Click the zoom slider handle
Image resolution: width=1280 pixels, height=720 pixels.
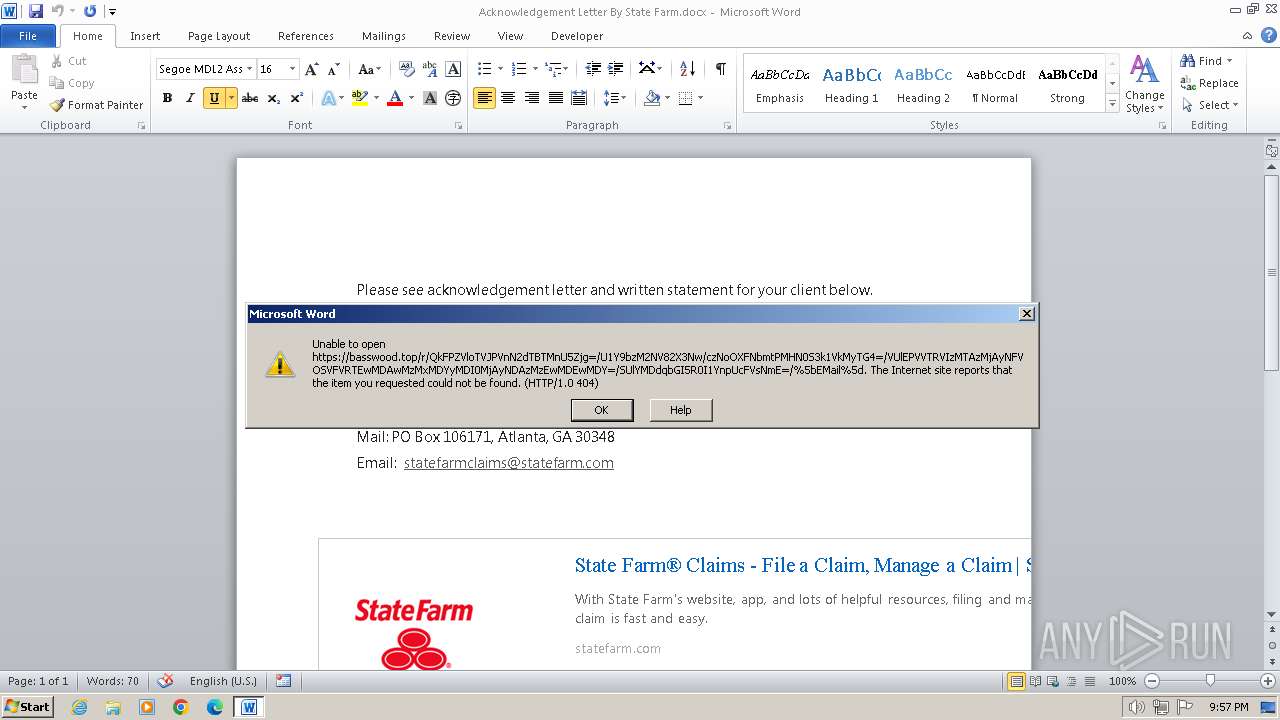pos(1210,681)
